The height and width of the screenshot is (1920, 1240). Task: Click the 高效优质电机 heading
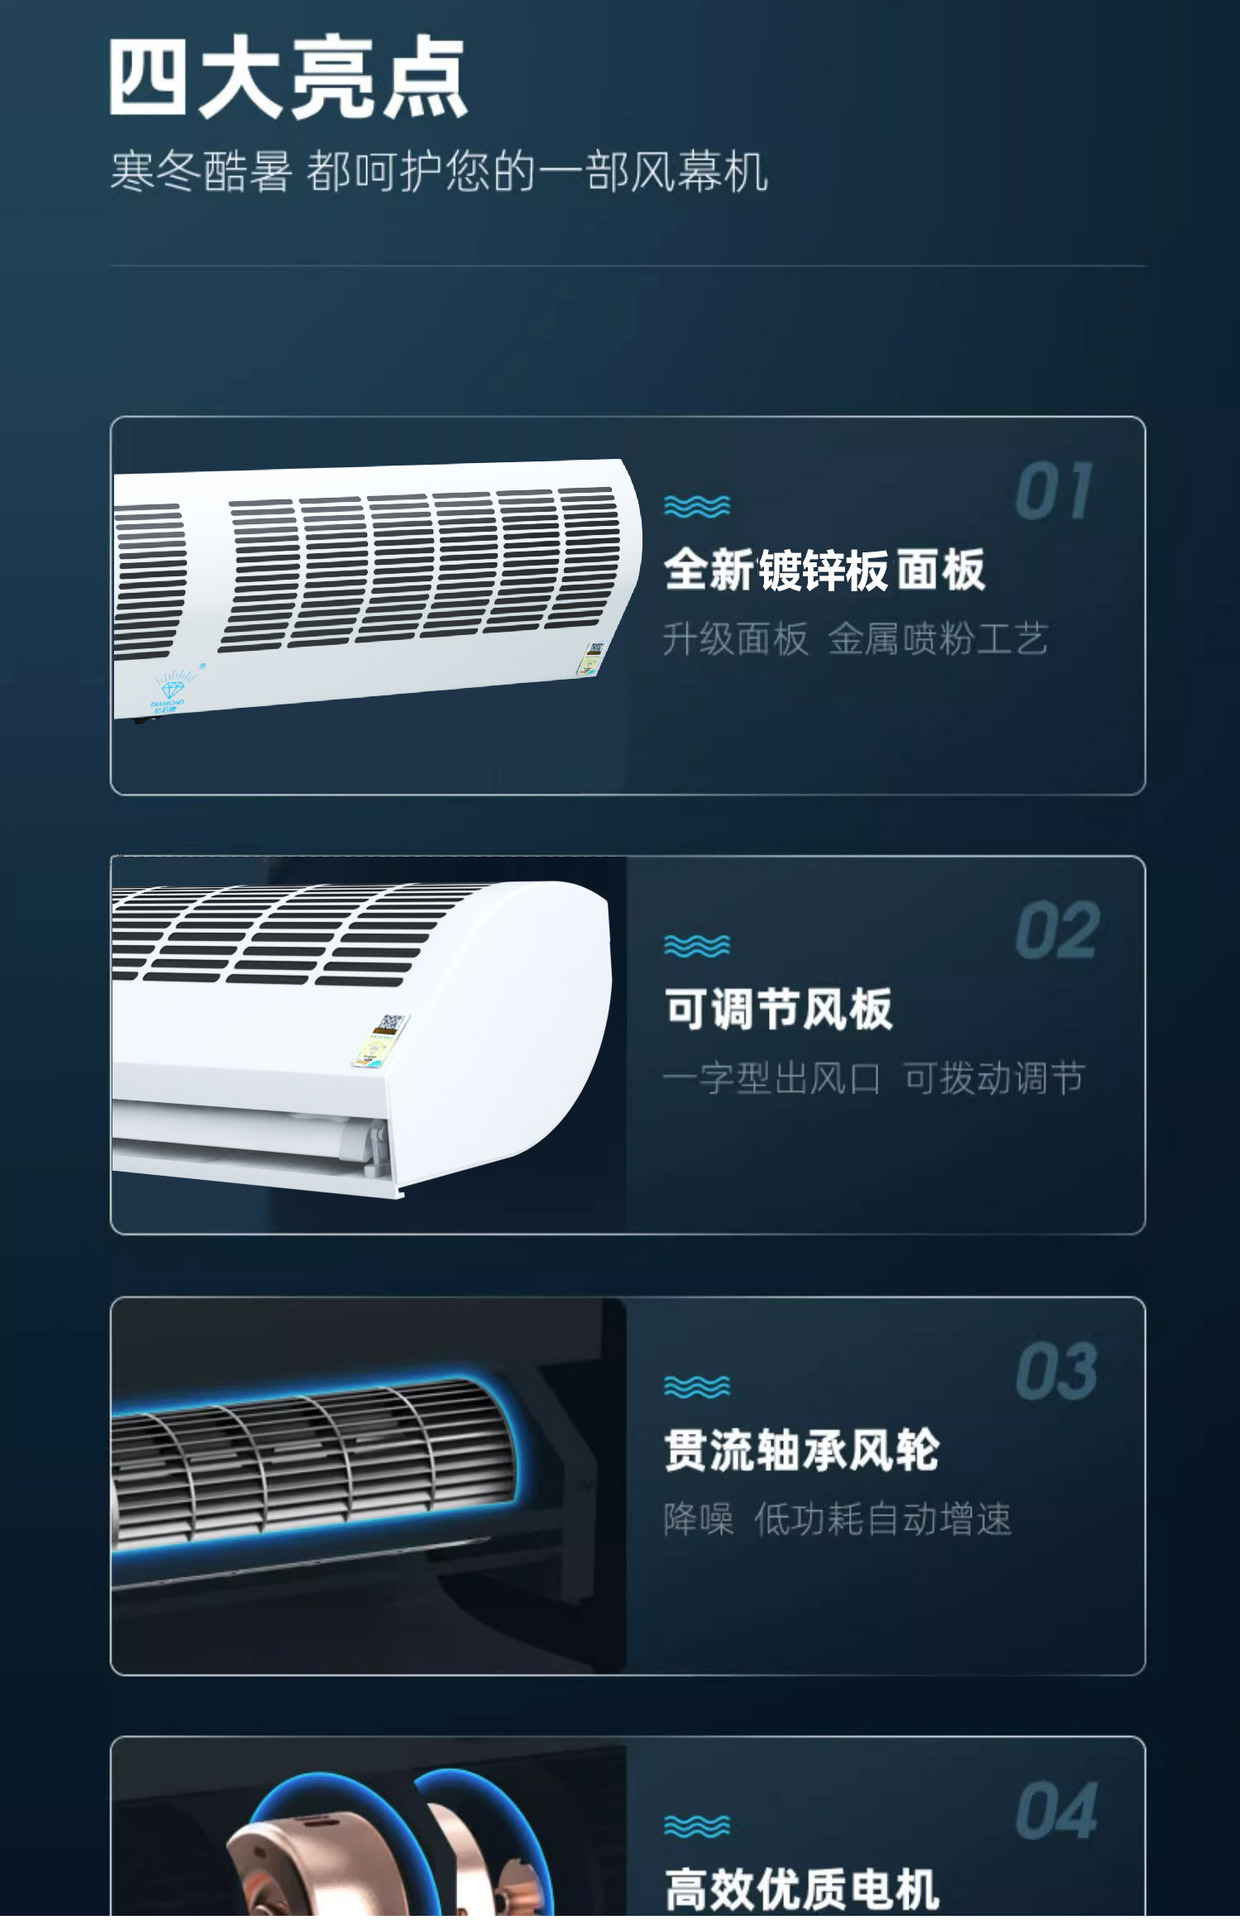[802, 1889]
